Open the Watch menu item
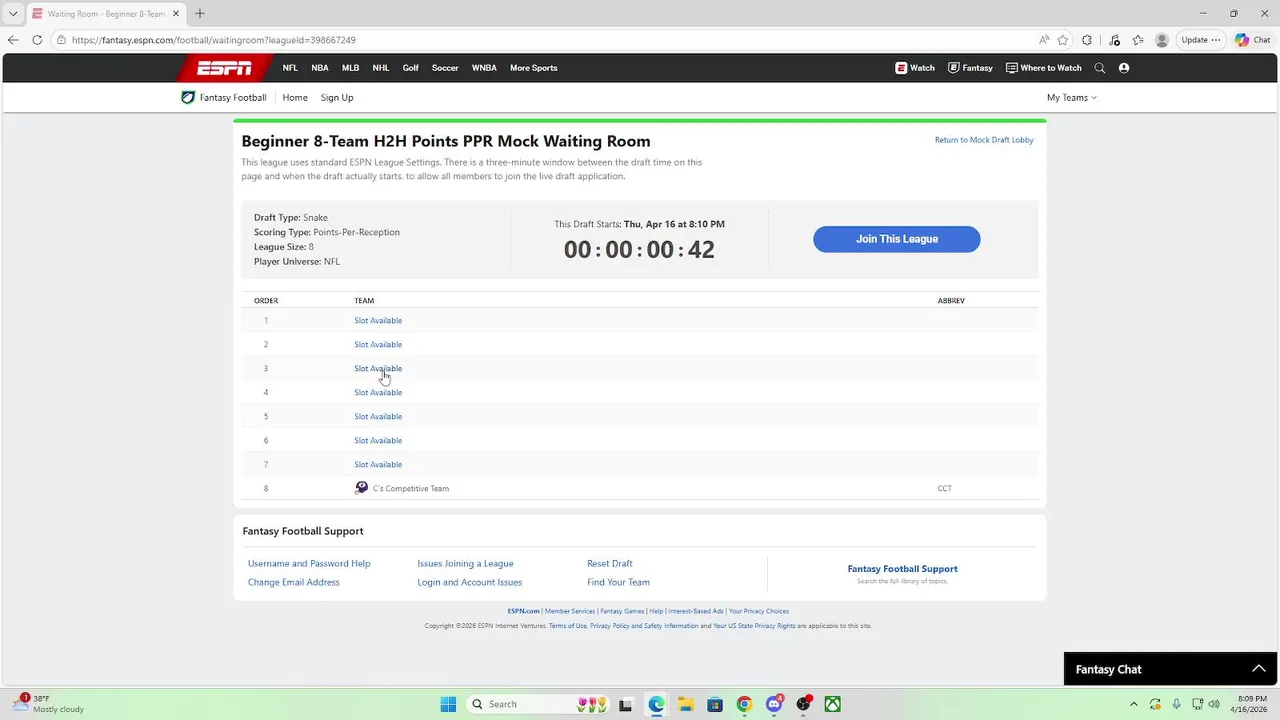Viewport: 1280px width, 720px height. [915, 68]
